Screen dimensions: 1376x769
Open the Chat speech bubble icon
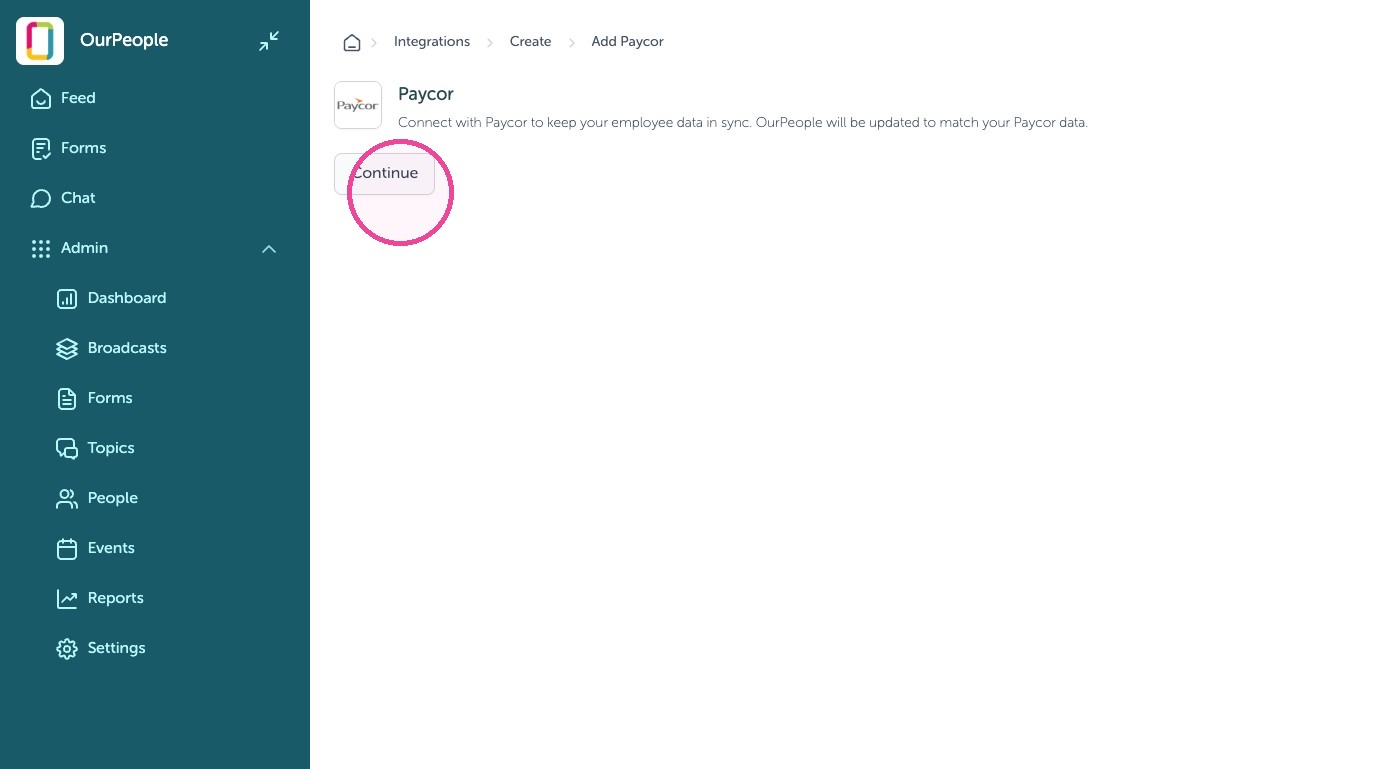point(41,198)
